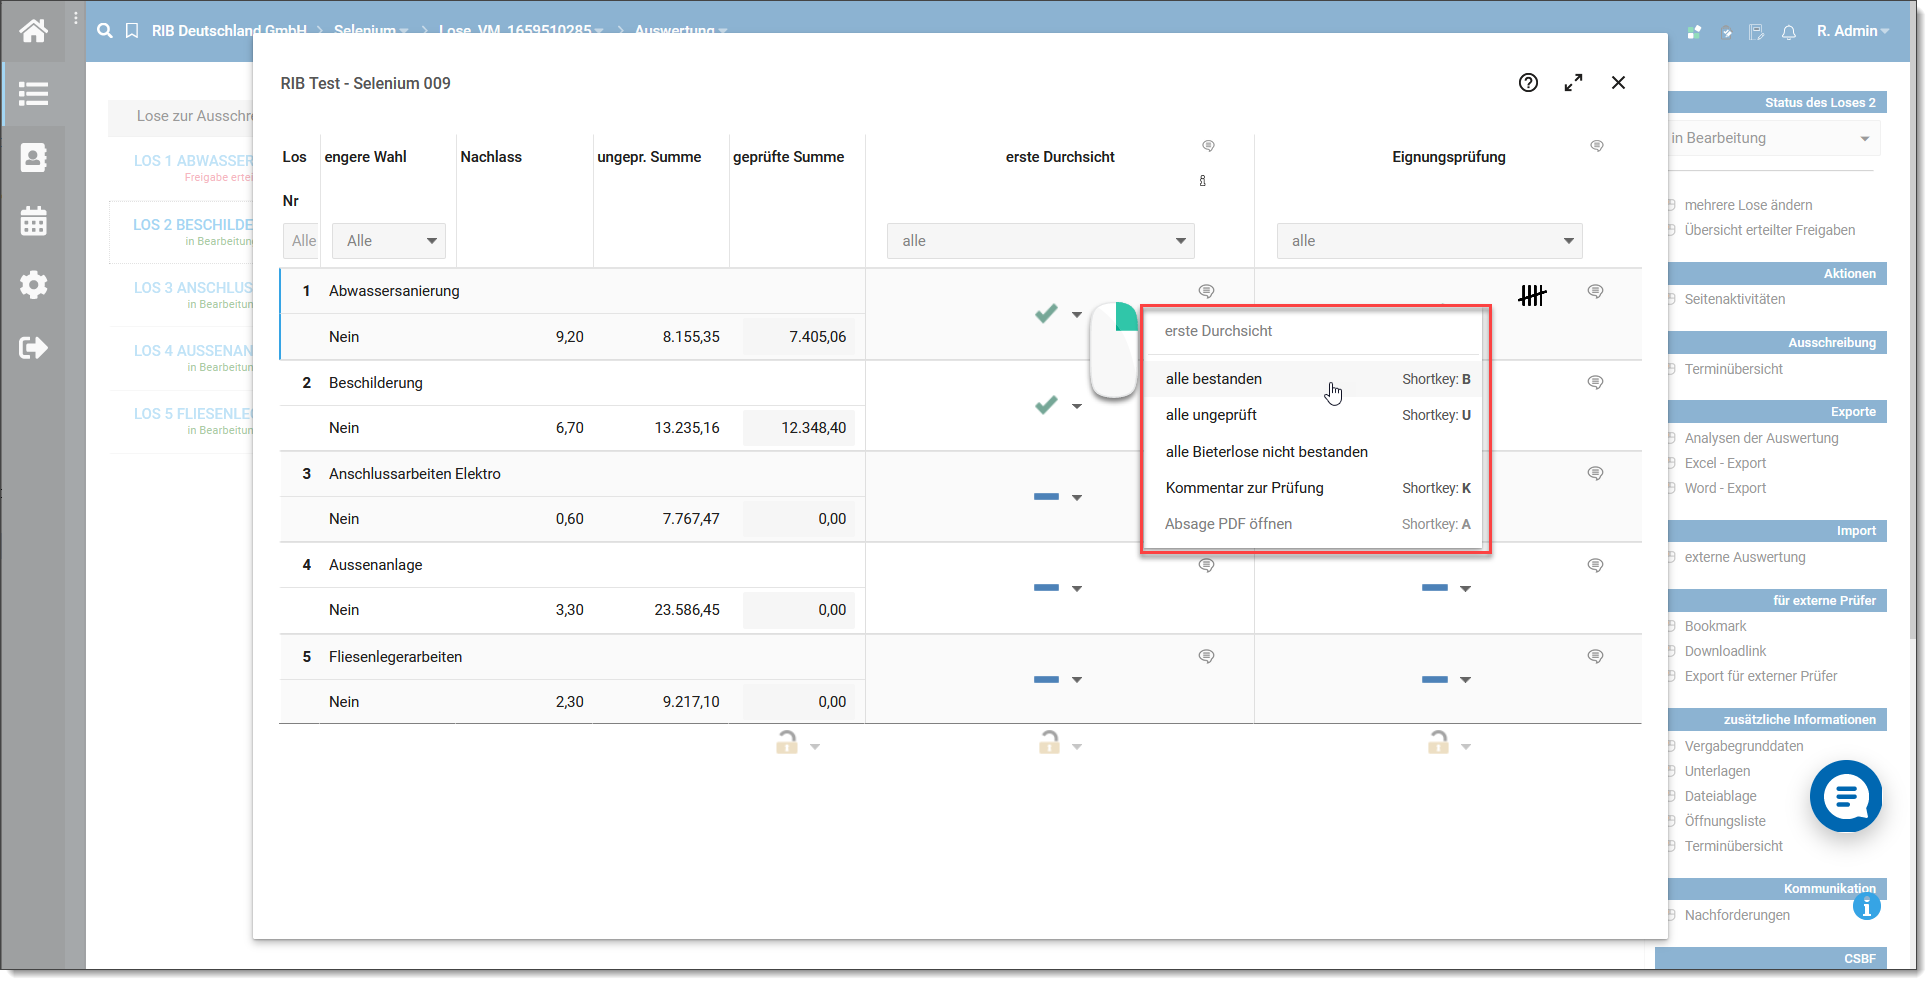Screen dimensions: 1932x985
Task: Expand arrow next to Eignungsprüfung lock
Action: click(x=1465, y=747)
